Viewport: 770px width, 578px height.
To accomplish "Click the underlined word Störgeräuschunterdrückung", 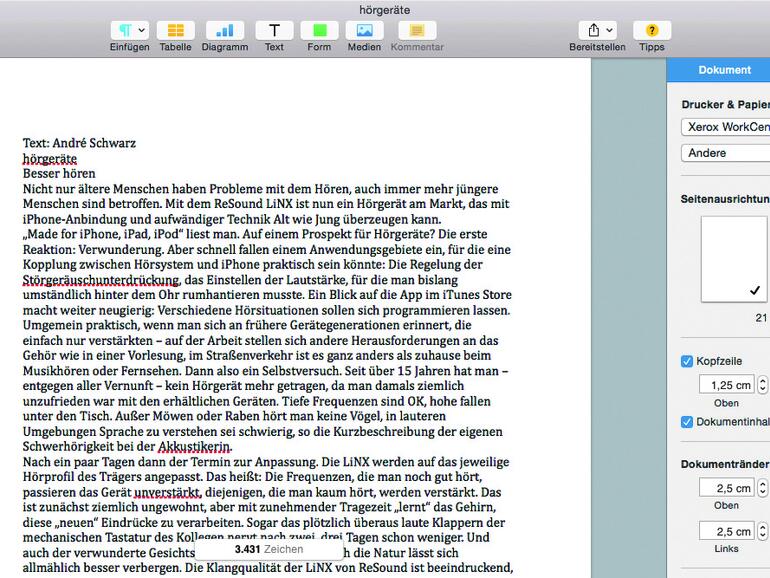I will [x=101, y=280].
